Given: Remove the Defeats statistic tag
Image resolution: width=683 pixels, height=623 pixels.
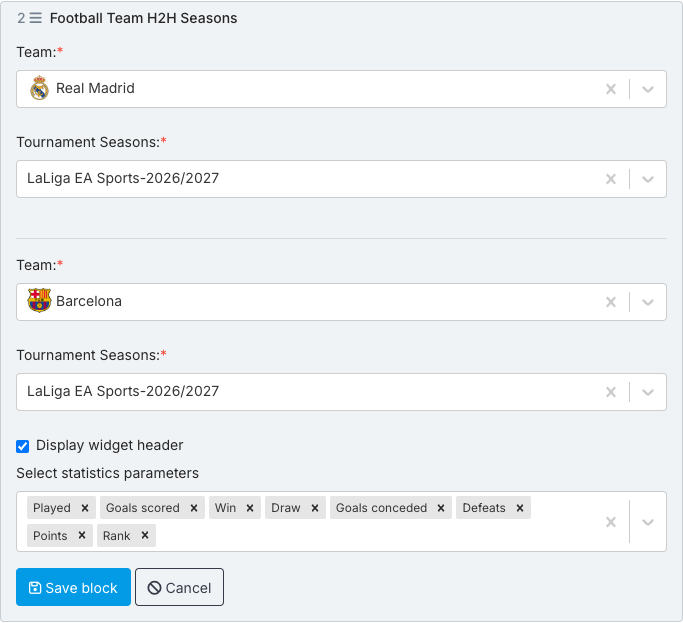Looking at the screenshot, I should (x=520, y=508).
